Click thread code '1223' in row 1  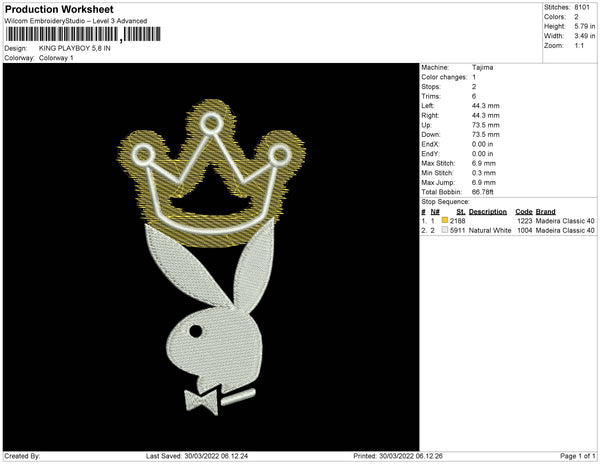pos(525,221)
